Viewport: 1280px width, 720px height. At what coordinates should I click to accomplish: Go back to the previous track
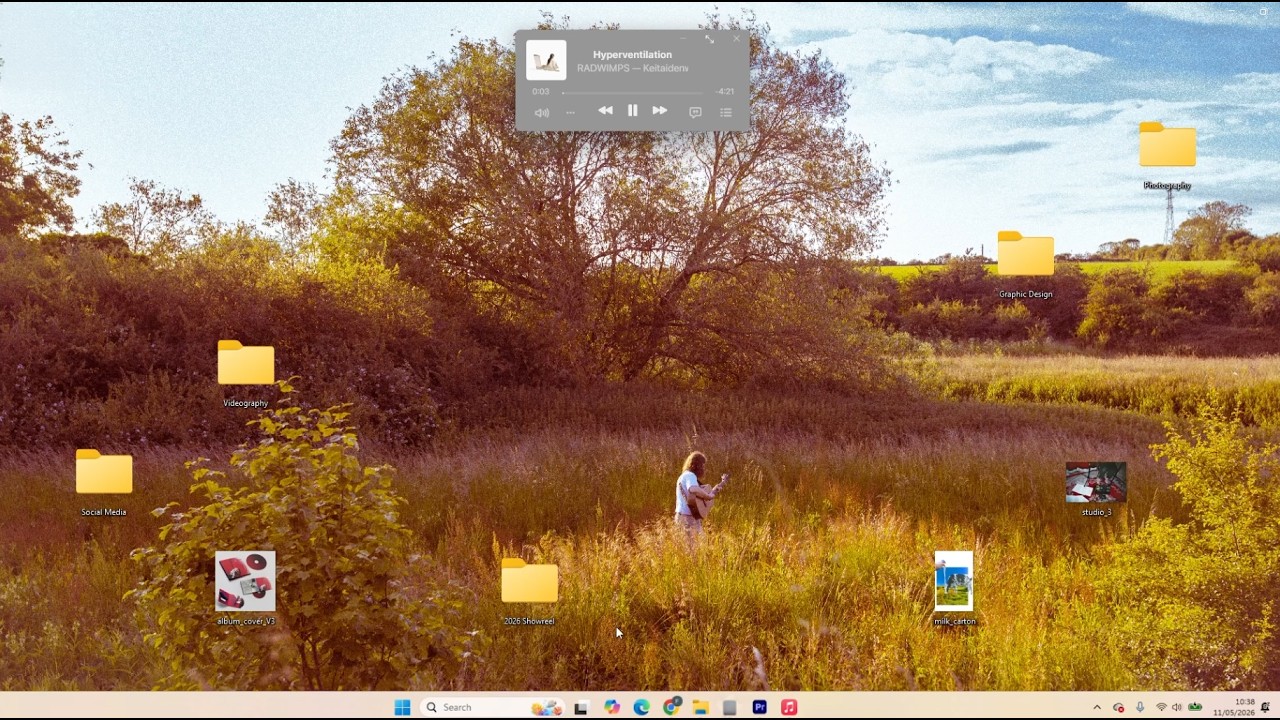pos(605,111)
